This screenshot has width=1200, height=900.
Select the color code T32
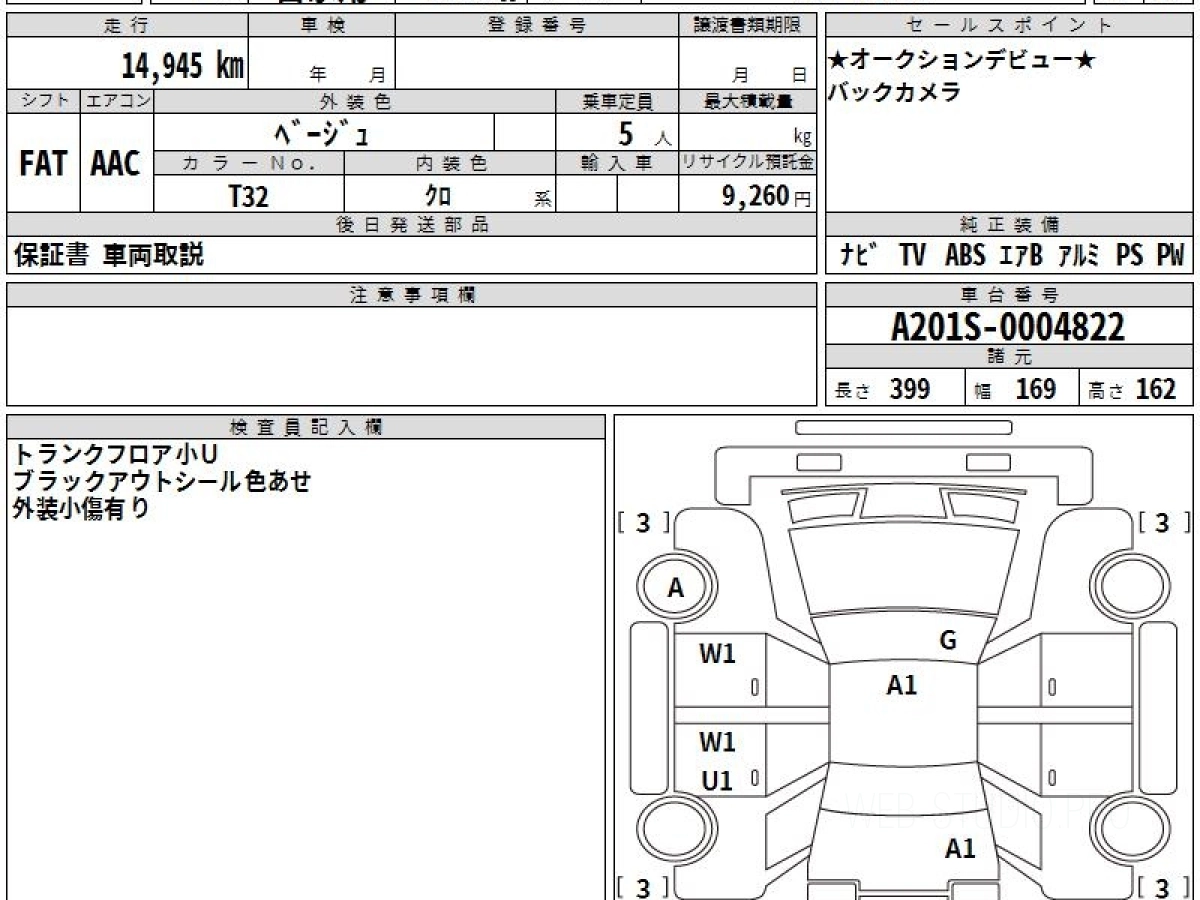pyautogui.click(x=249, y=195)
